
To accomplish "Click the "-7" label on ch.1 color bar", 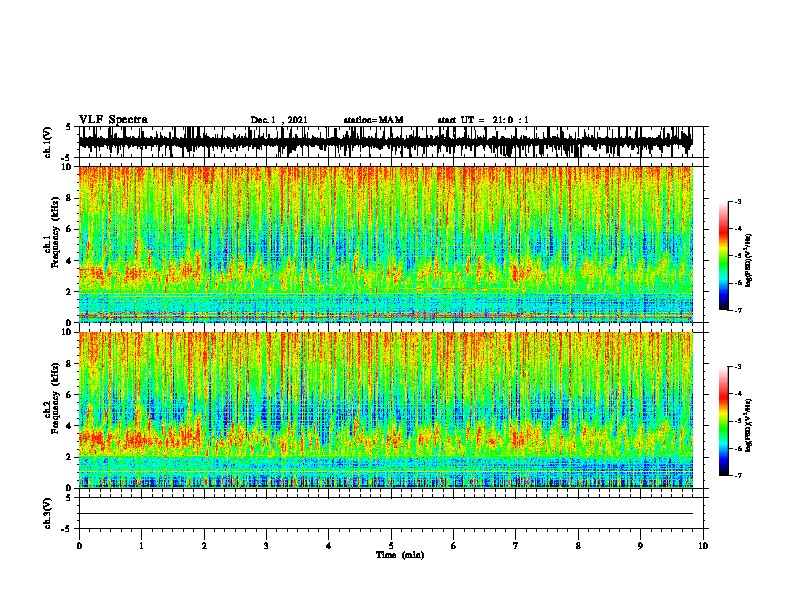I will pyautogui.click(x=738, y=310).
